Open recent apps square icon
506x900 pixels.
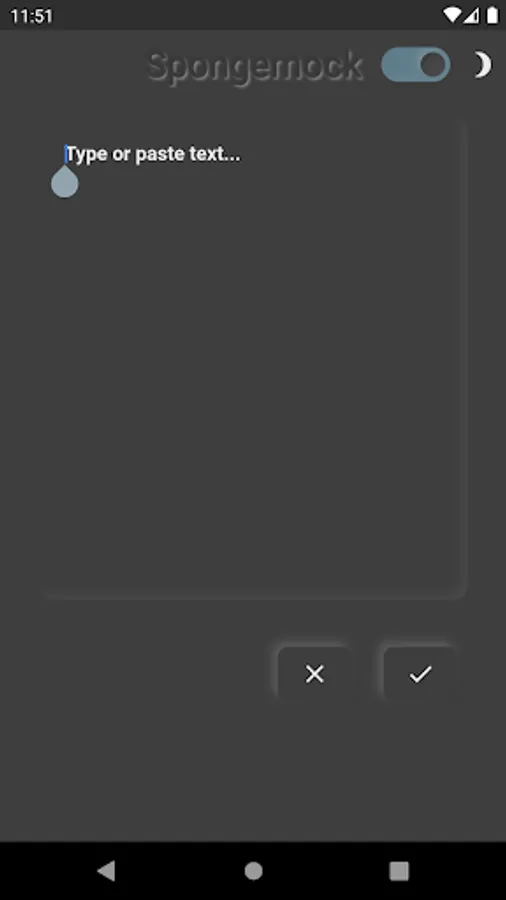pyautogui.click(x=399, y=871)
